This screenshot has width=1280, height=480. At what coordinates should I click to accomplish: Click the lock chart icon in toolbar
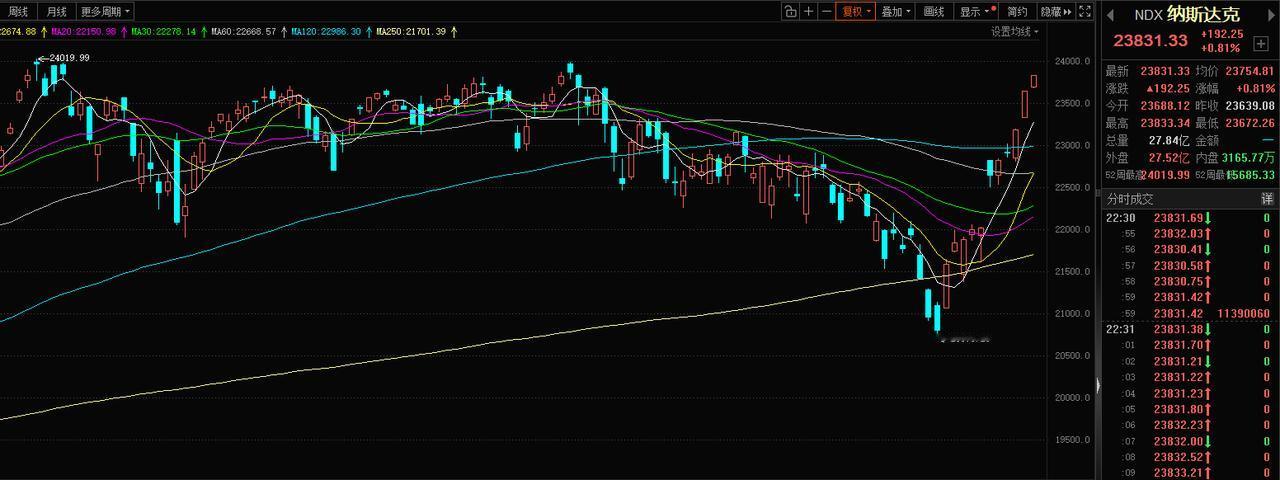790,12
